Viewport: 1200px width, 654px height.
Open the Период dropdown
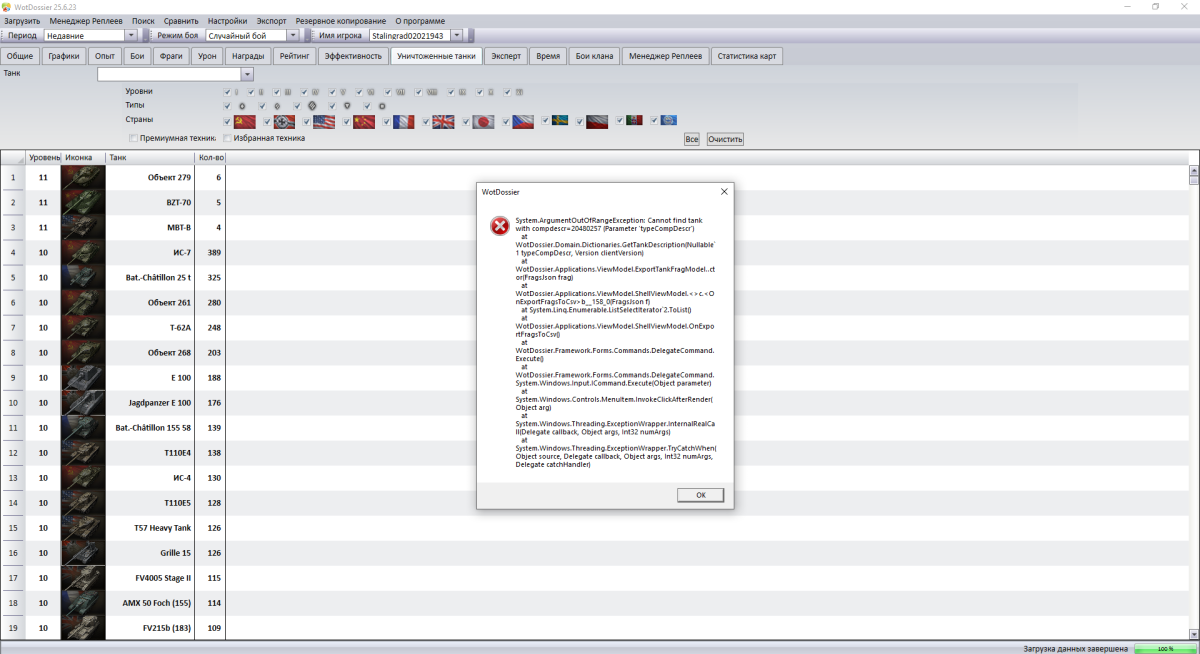tap(132, 35)
